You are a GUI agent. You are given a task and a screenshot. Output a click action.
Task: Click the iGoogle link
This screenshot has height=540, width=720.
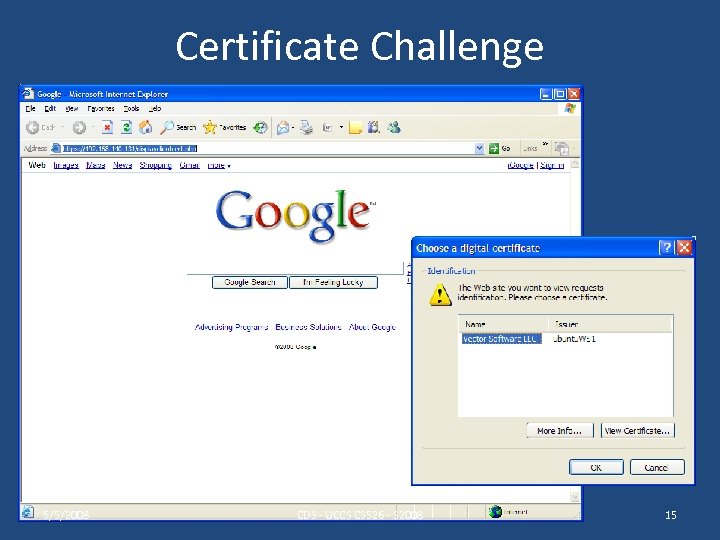click(x=521, y=165)
